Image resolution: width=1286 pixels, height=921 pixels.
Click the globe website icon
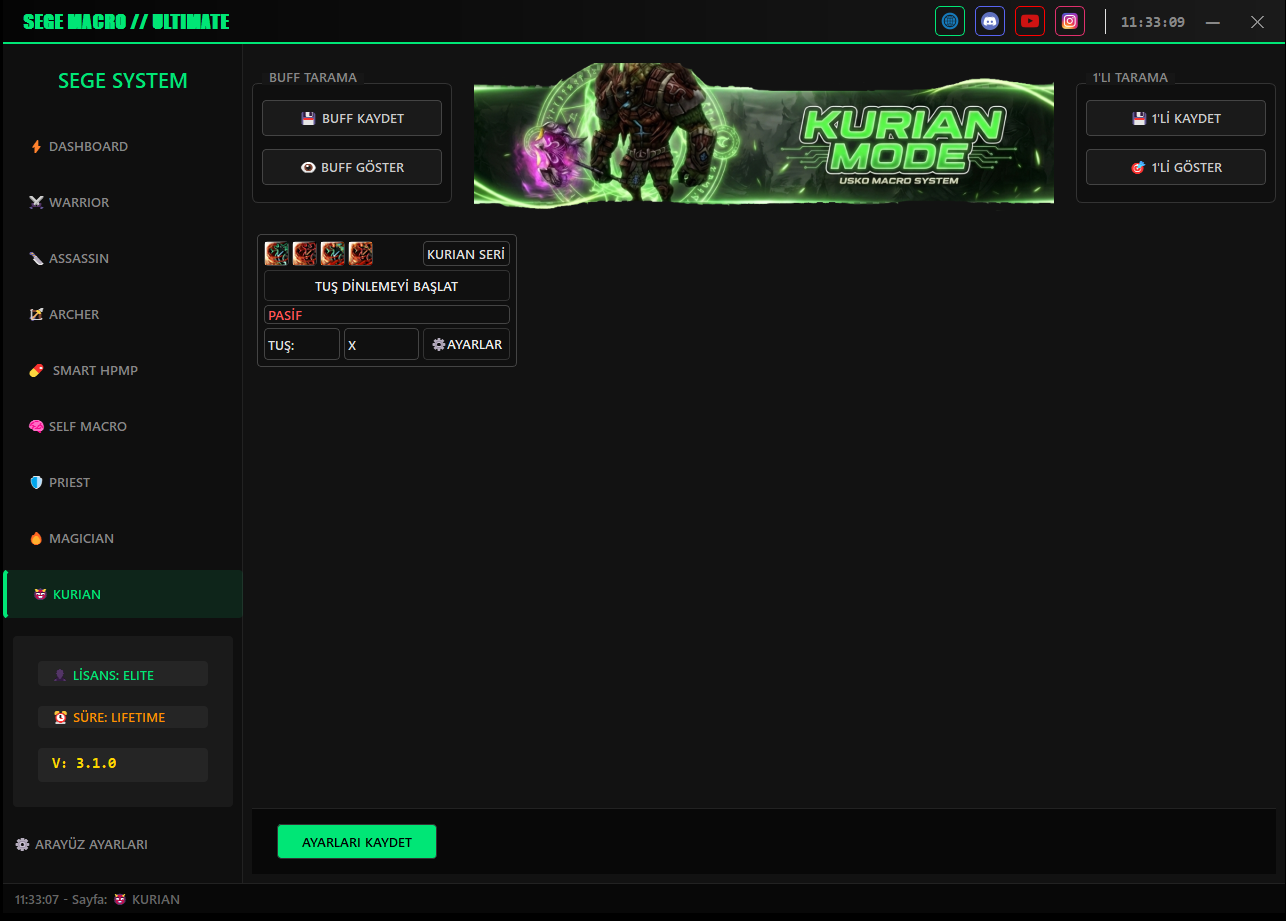click(950, 21)
